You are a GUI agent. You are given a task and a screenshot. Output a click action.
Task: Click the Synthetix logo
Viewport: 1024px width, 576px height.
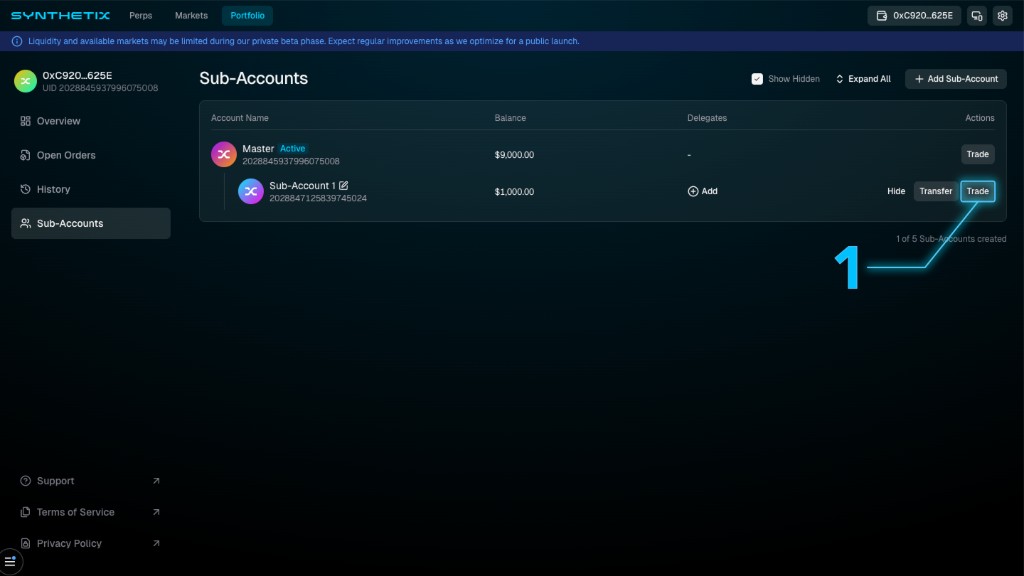[60, 15]
